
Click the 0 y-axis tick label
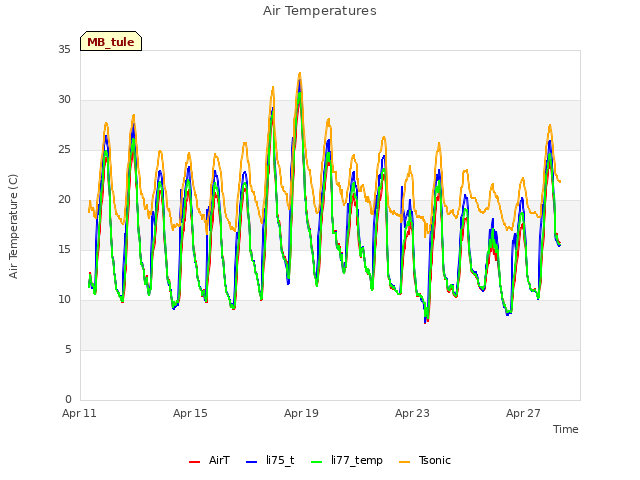[x=68, y=400]
